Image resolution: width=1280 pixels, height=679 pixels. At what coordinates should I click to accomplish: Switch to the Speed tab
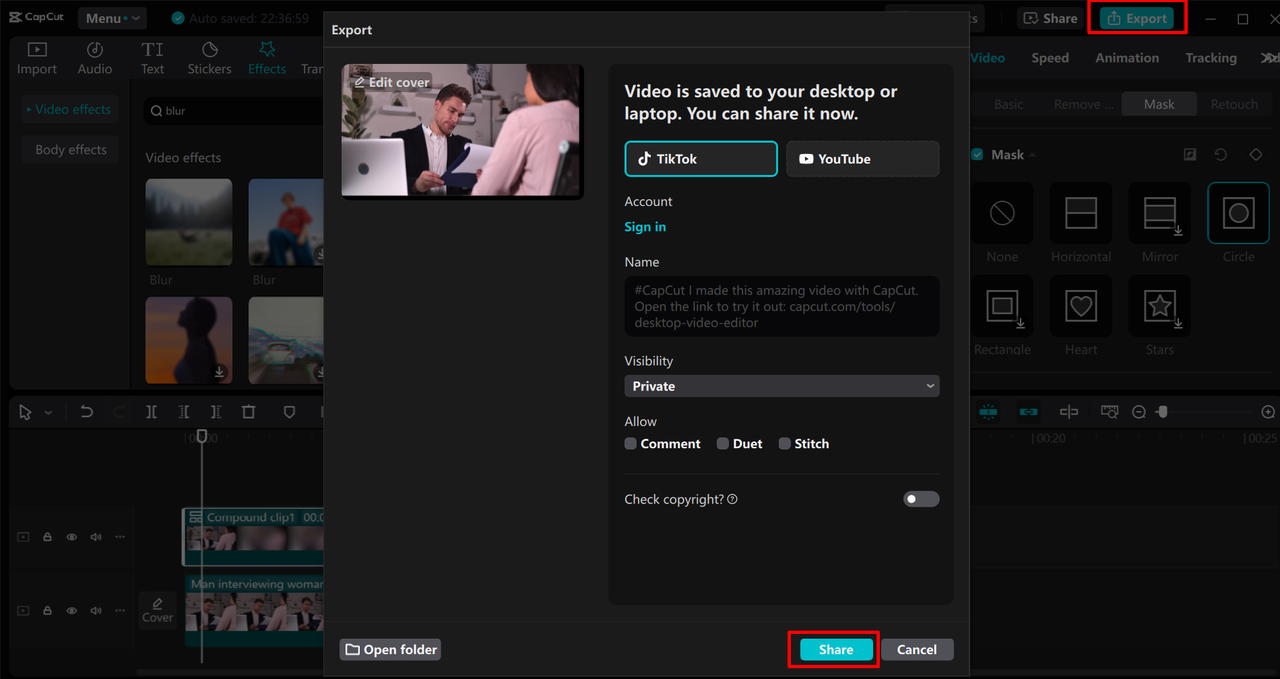tap(1050, 58)
